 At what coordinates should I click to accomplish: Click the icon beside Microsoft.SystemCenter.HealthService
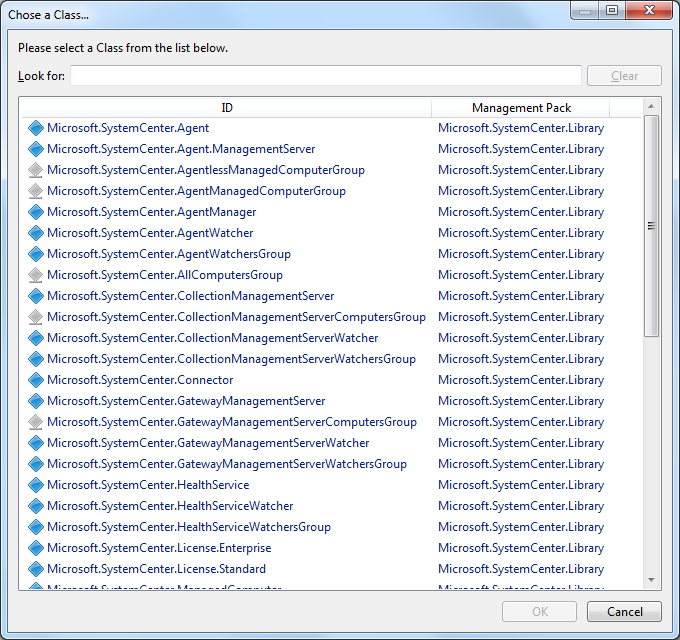(x=36, y=485)
